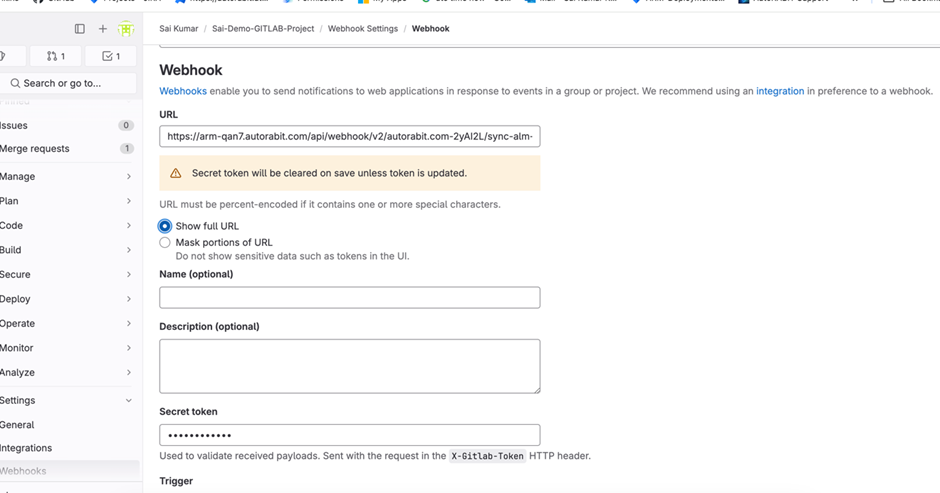Viewport: 940px width, 493px height.
Task: Click the plus create new icon
Action: [x=102, y=29]
